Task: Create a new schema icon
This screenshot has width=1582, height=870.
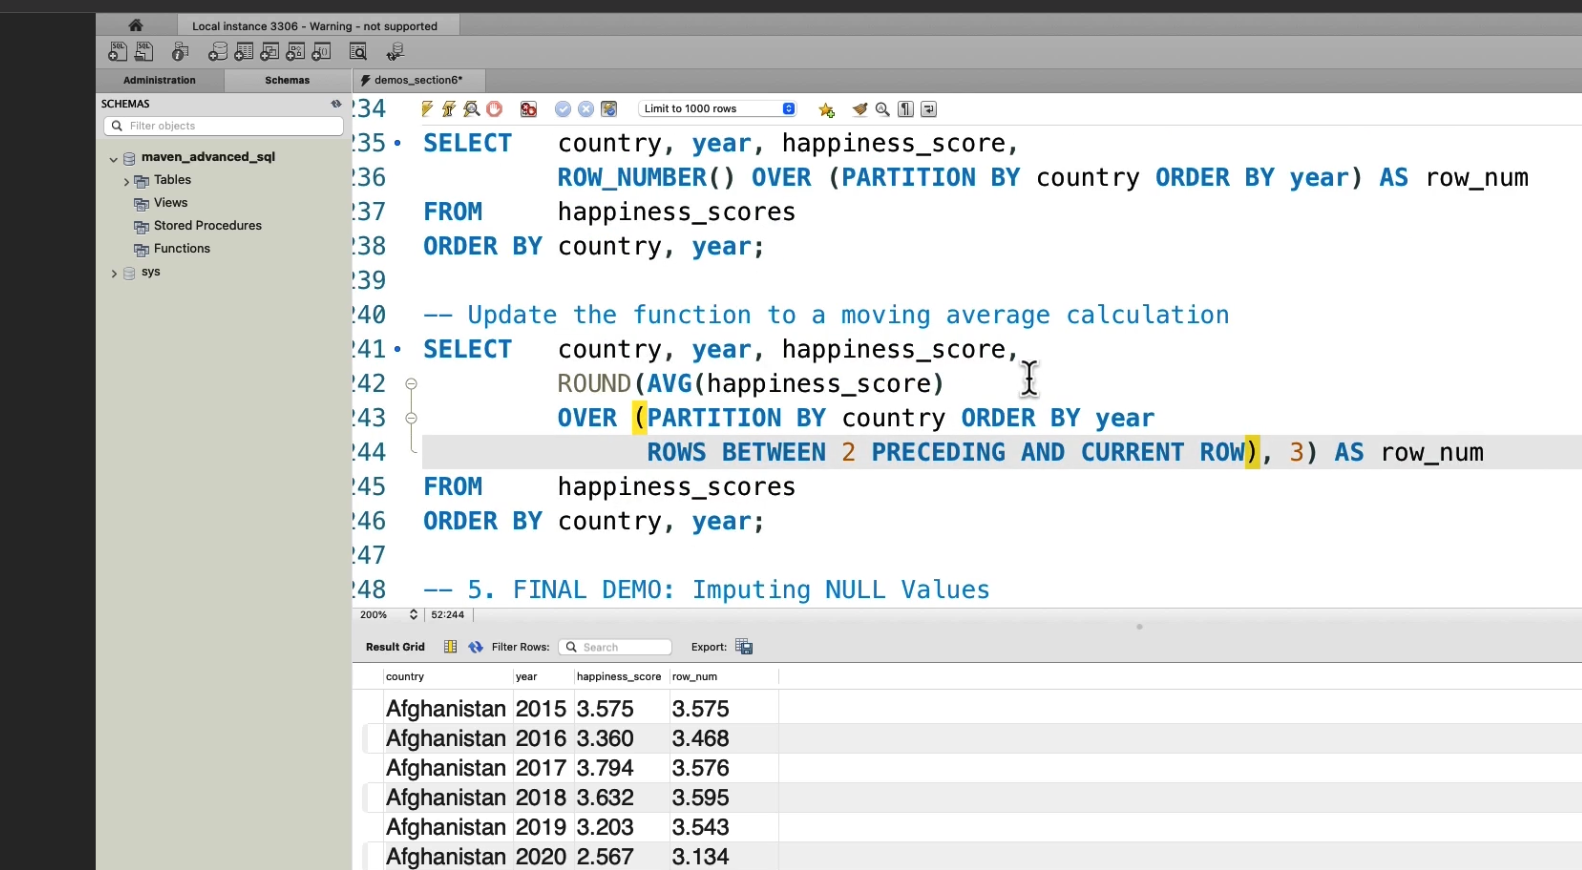Action: pyautogui.click(x=217, y=52)
